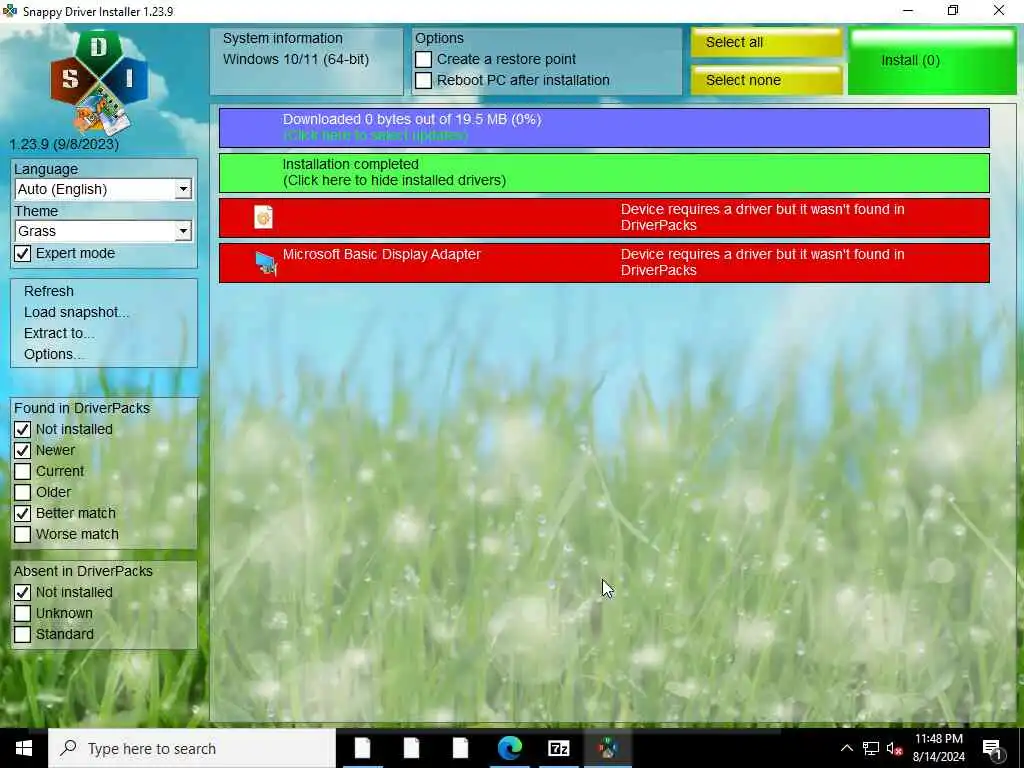Uncheck Expert mode
Screen dimensions: 1024x768
tap(22, 253)
